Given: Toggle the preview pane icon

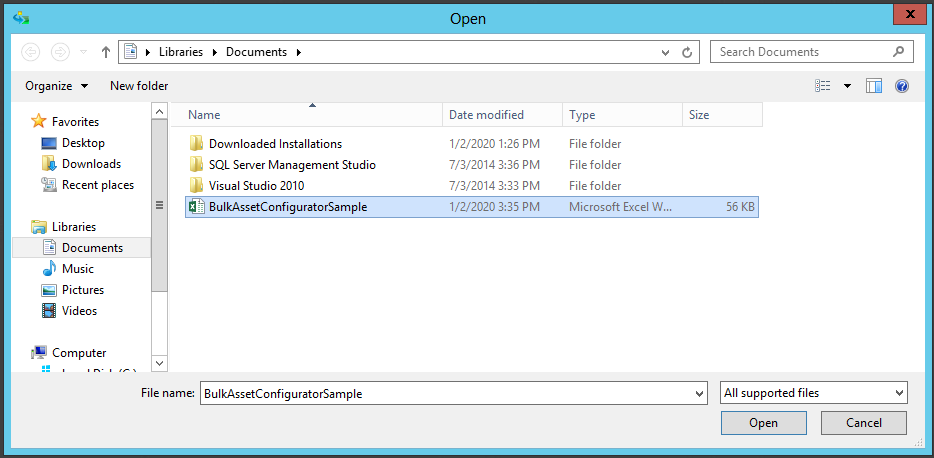Looking at the screenshot, I should pyautogui.click(x=874, y=86).
